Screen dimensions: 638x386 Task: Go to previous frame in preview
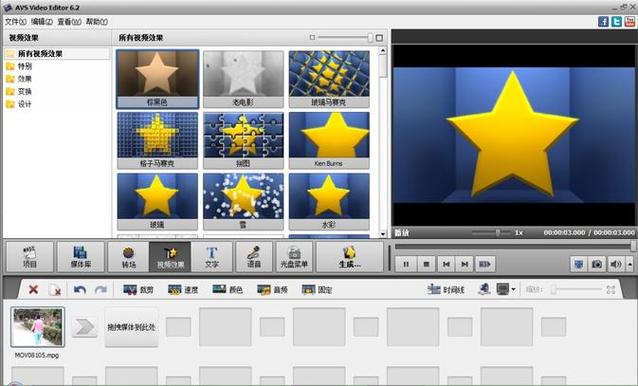[446, 264]
